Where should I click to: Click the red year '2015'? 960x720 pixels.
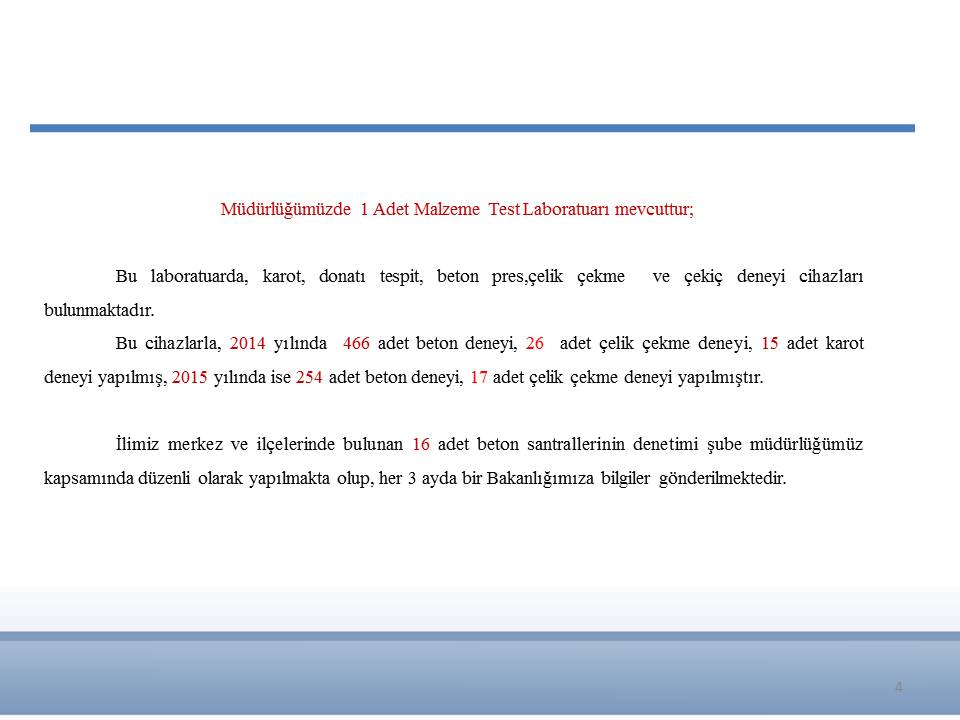pos(190,377)
